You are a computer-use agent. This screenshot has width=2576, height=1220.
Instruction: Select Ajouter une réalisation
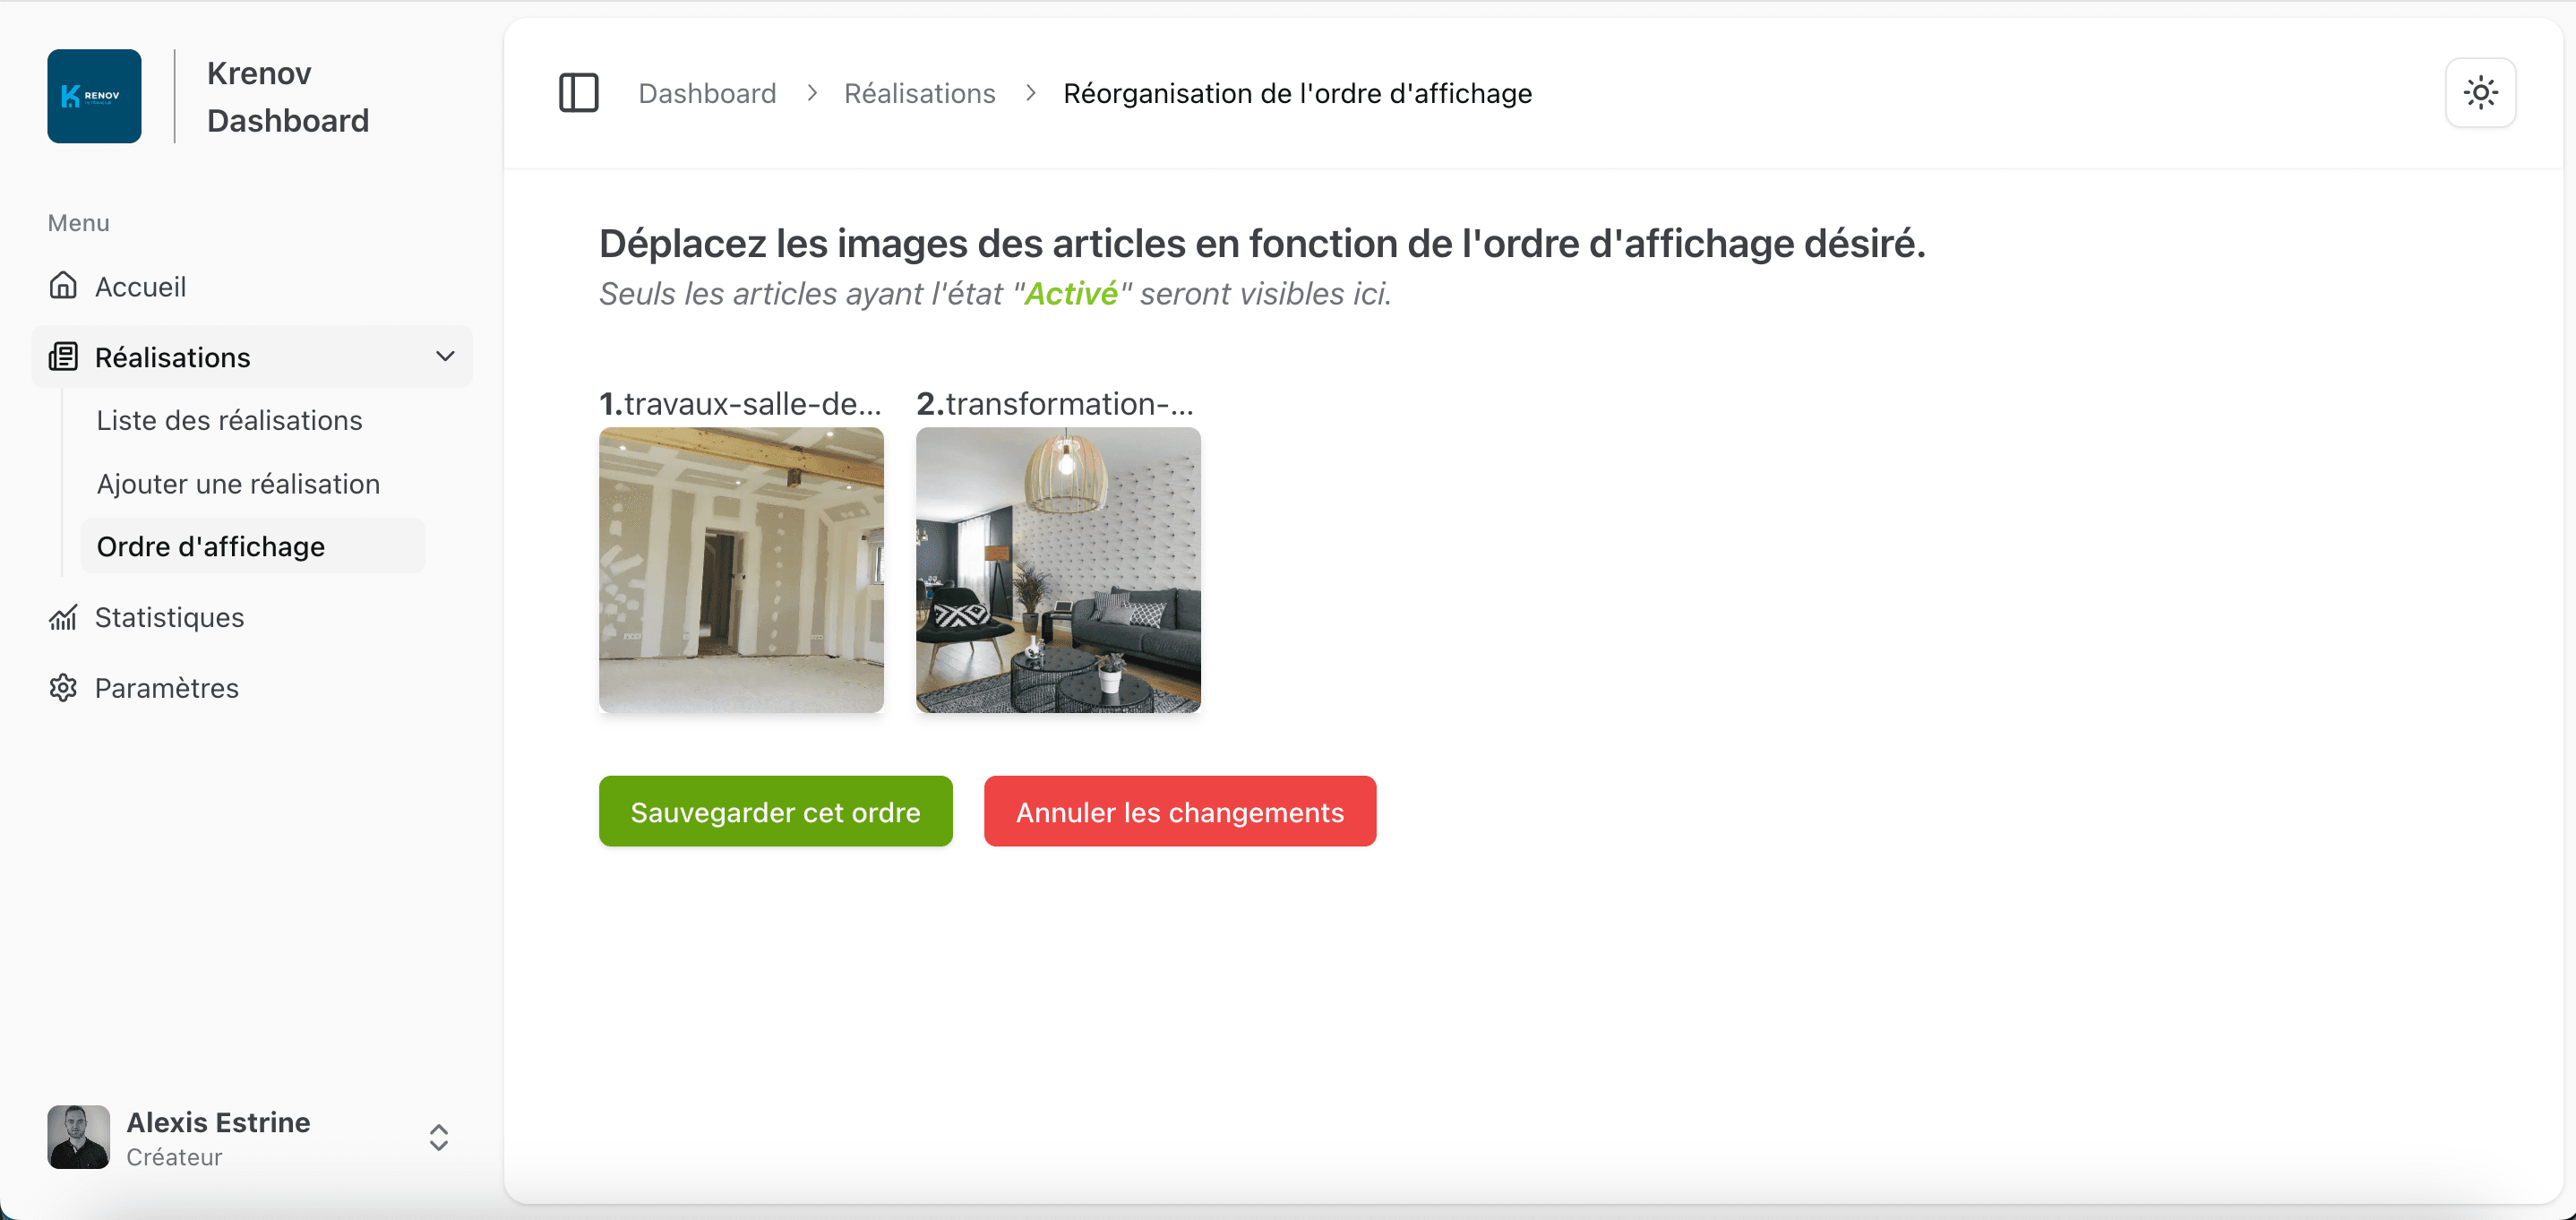[x=238, y=483]
